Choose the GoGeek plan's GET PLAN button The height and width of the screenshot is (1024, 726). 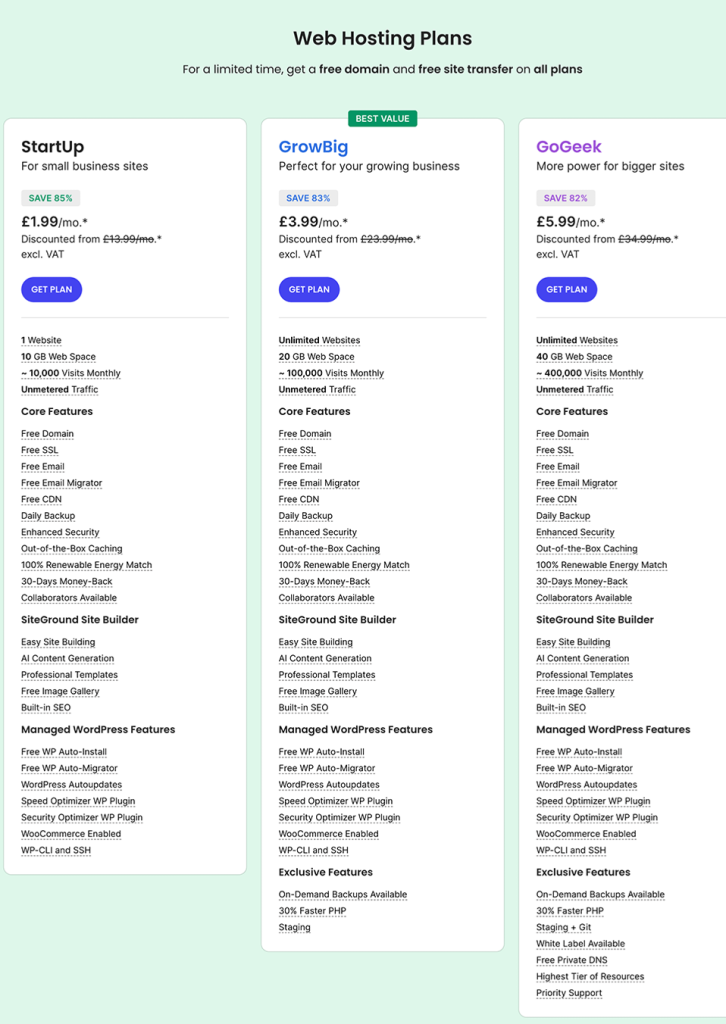566,290
